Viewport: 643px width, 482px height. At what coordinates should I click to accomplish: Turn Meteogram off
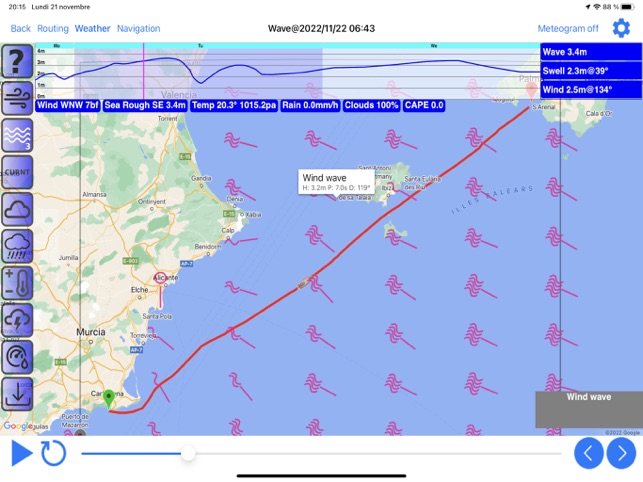pyautogui.click(x=568, y=29)
